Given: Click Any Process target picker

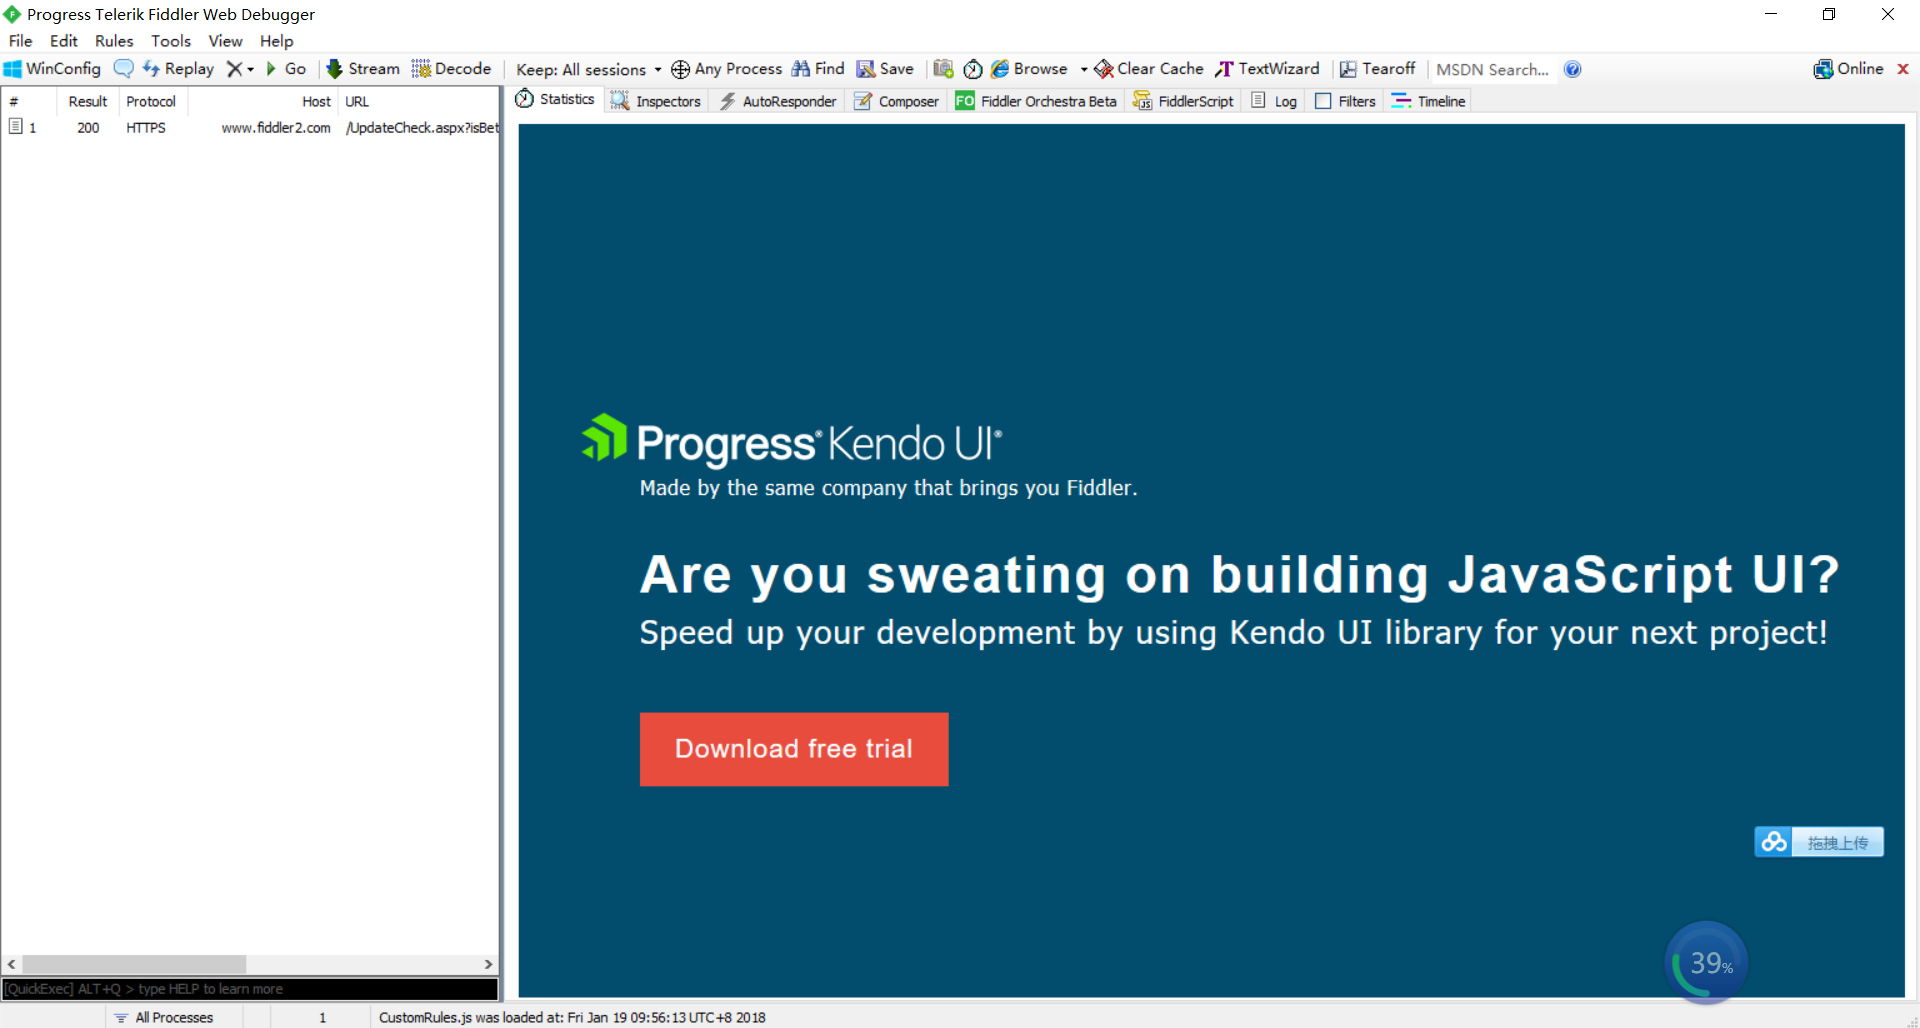Looking at the screenshot, I should coord(727,69).
